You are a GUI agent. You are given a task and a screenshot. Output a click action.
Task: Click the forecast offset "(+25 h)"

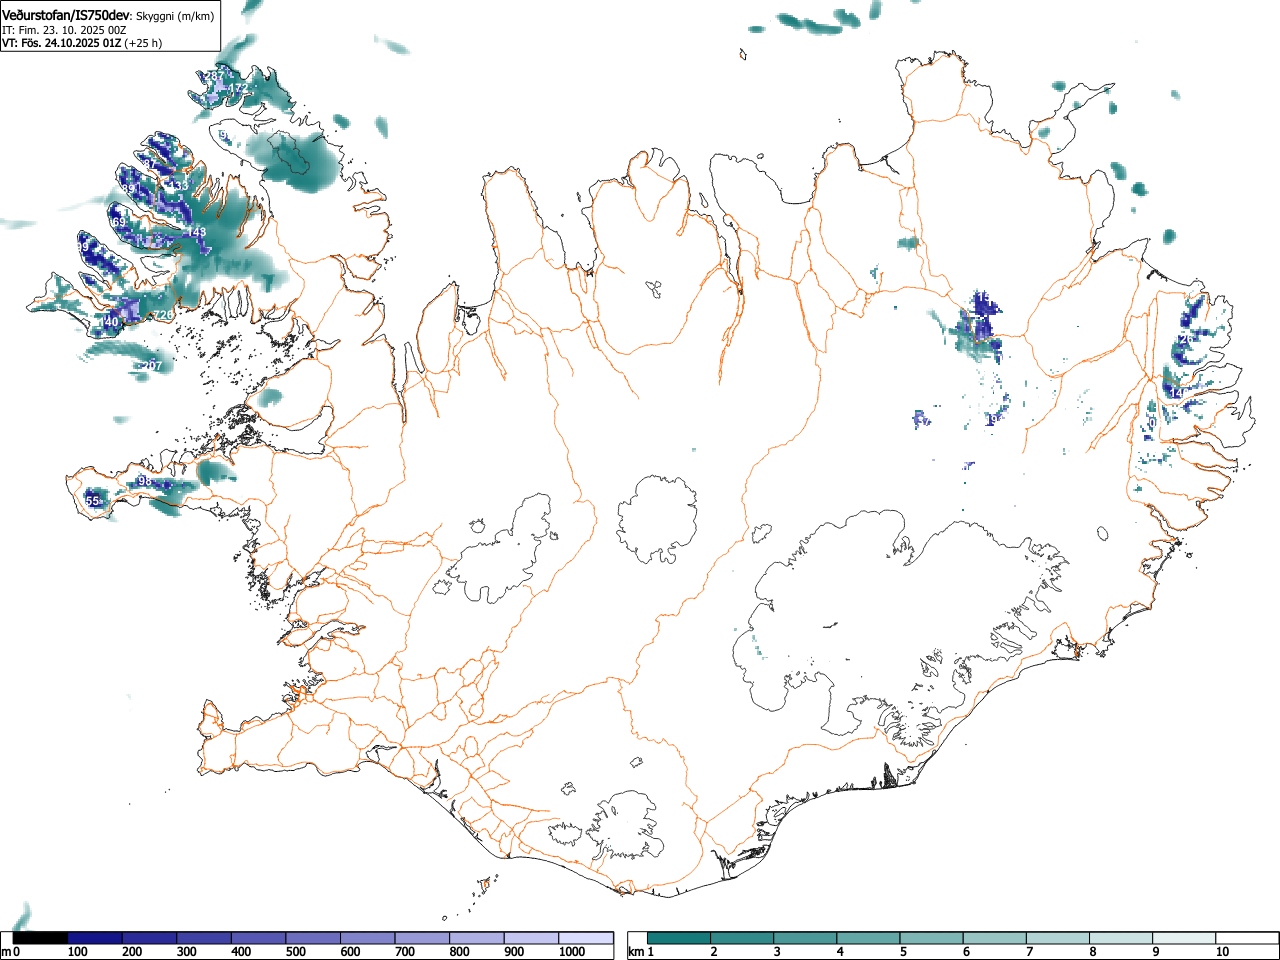[143, 43]
